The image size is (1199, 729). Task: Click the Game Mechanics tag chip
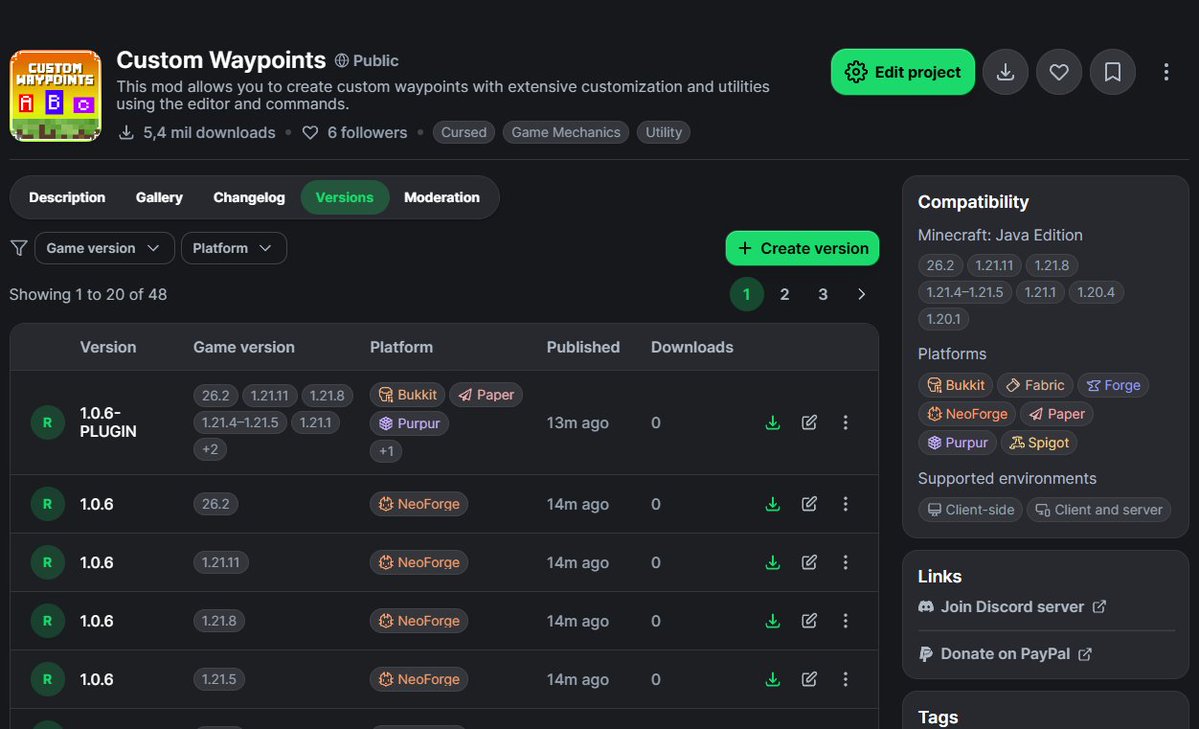tap(566, 132)
